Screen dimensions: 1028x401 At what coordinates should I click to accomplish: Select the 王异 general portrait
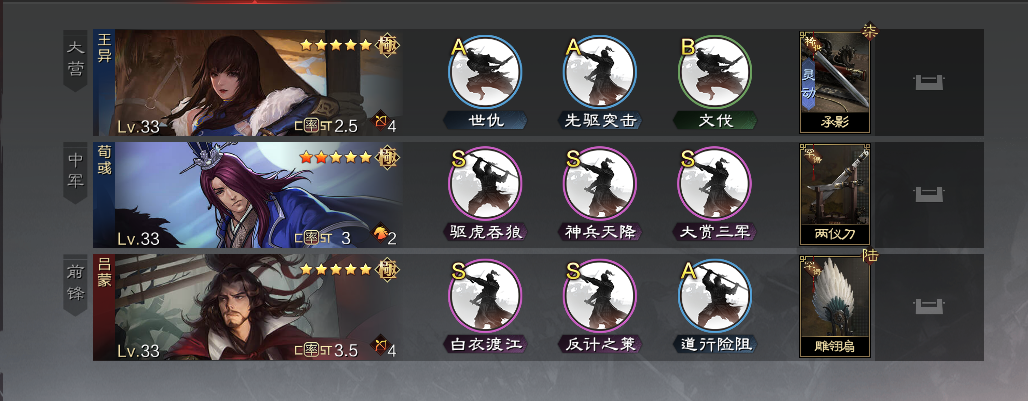248,83
